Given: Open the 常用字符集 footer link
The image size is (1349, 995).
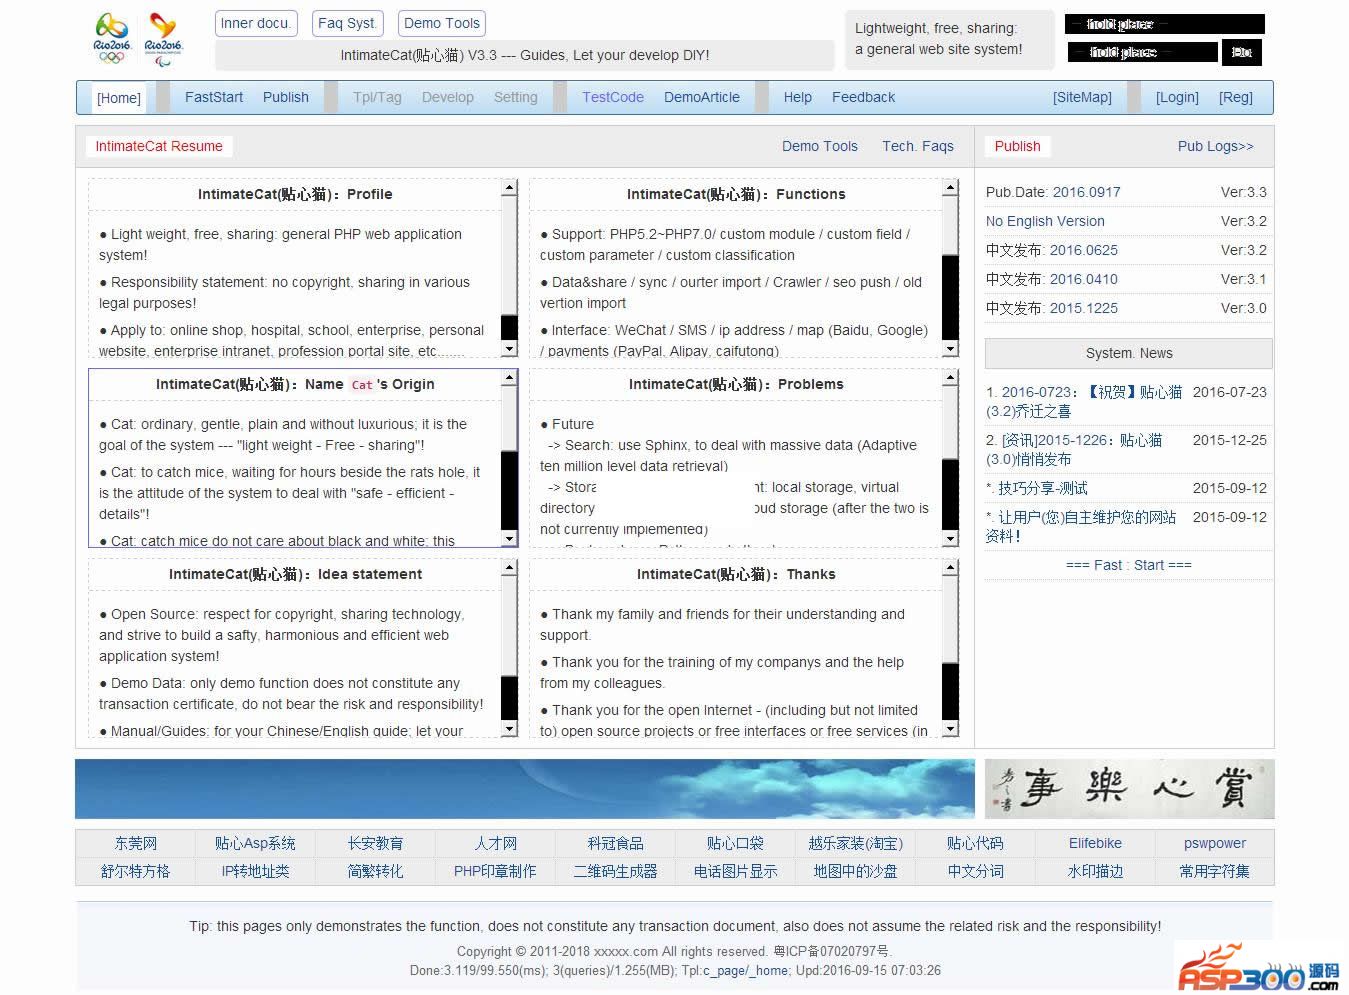Looking at the screenshot, I should coord(1215,871).
